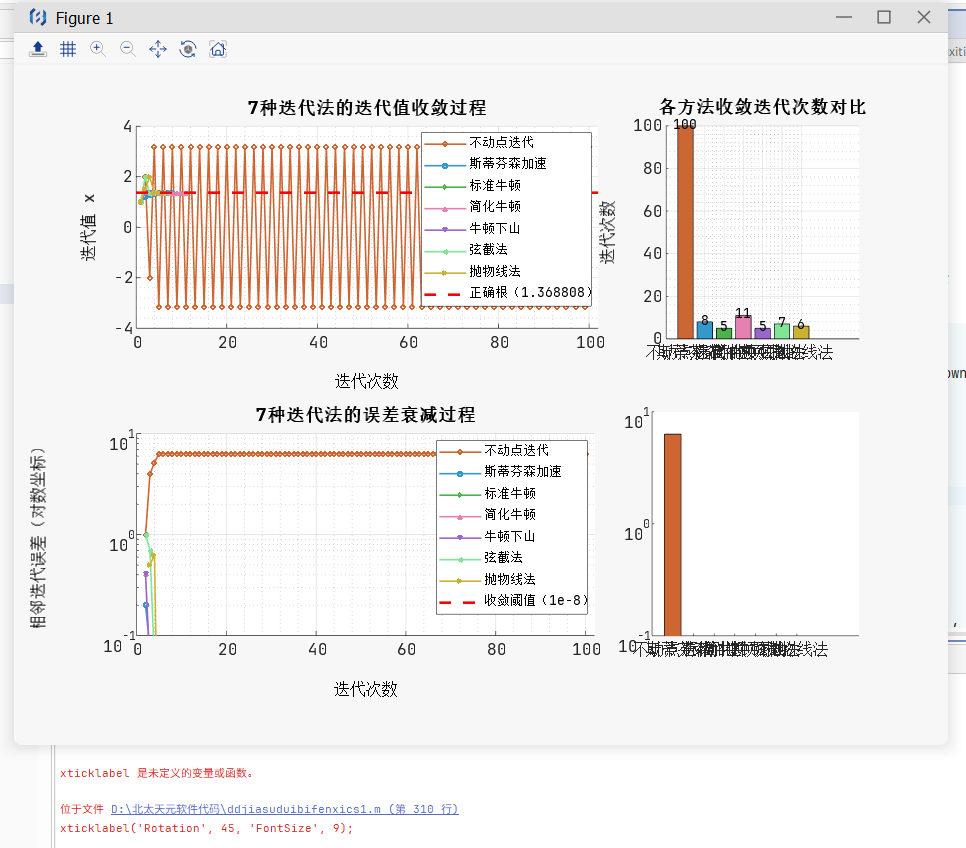Select the zoom in magnifier tool
The image size is (966, 848).
pyautogui.click(x=98, y=49)
